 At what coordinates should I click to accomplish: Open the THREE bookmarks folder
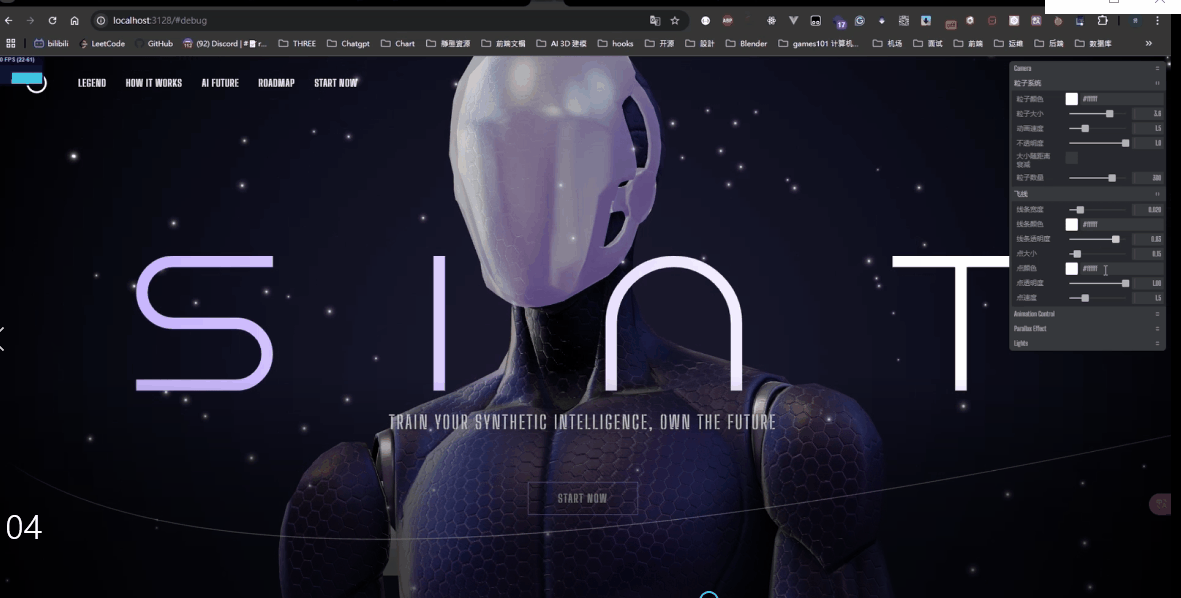(x=297, y=44)
